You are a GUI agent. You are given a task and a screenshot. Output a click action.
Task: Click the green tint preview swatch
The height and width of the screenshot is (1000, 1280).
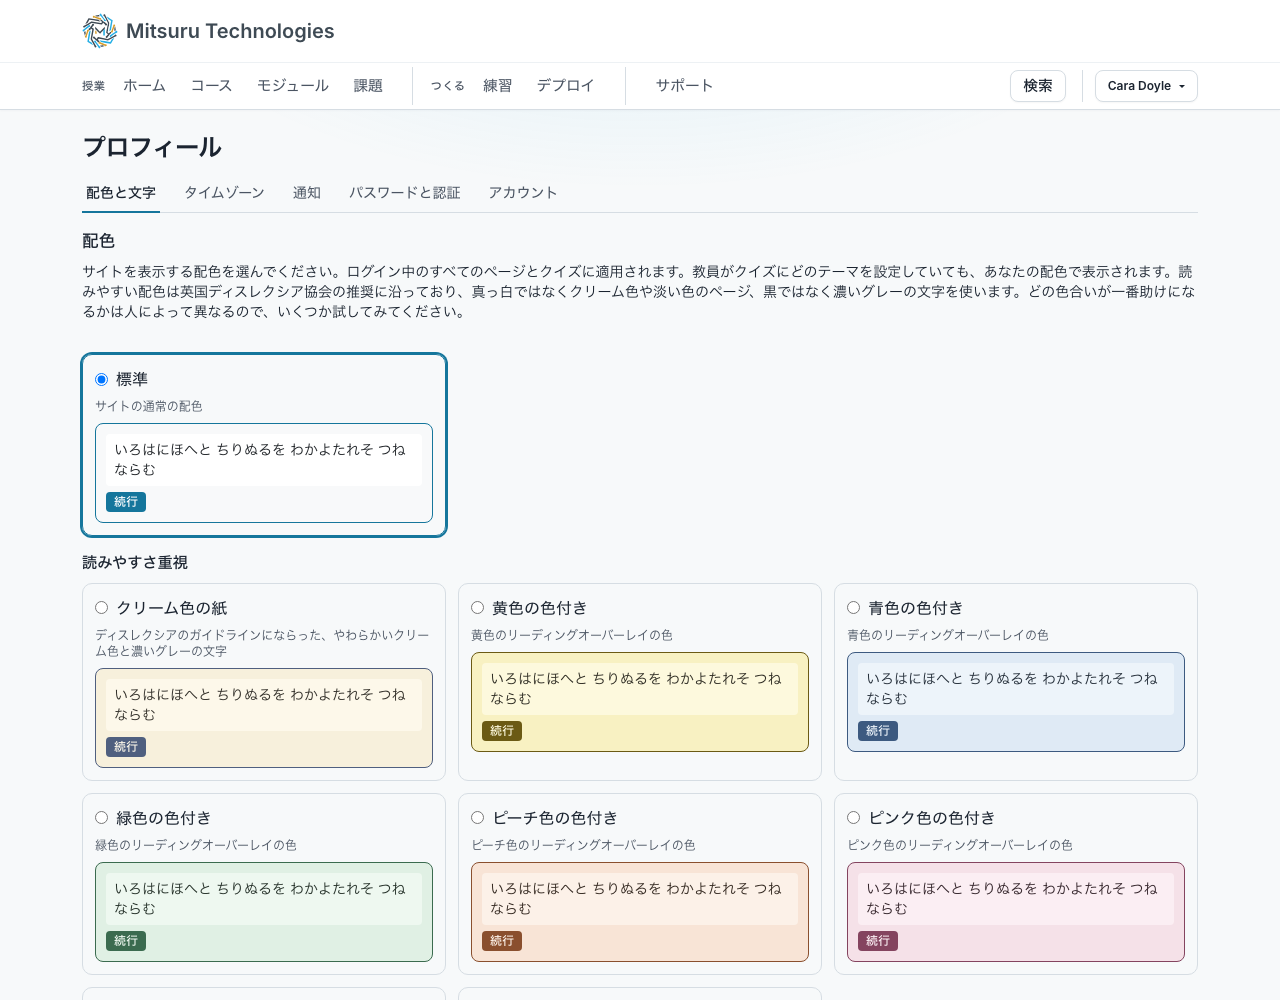point(264,912)
